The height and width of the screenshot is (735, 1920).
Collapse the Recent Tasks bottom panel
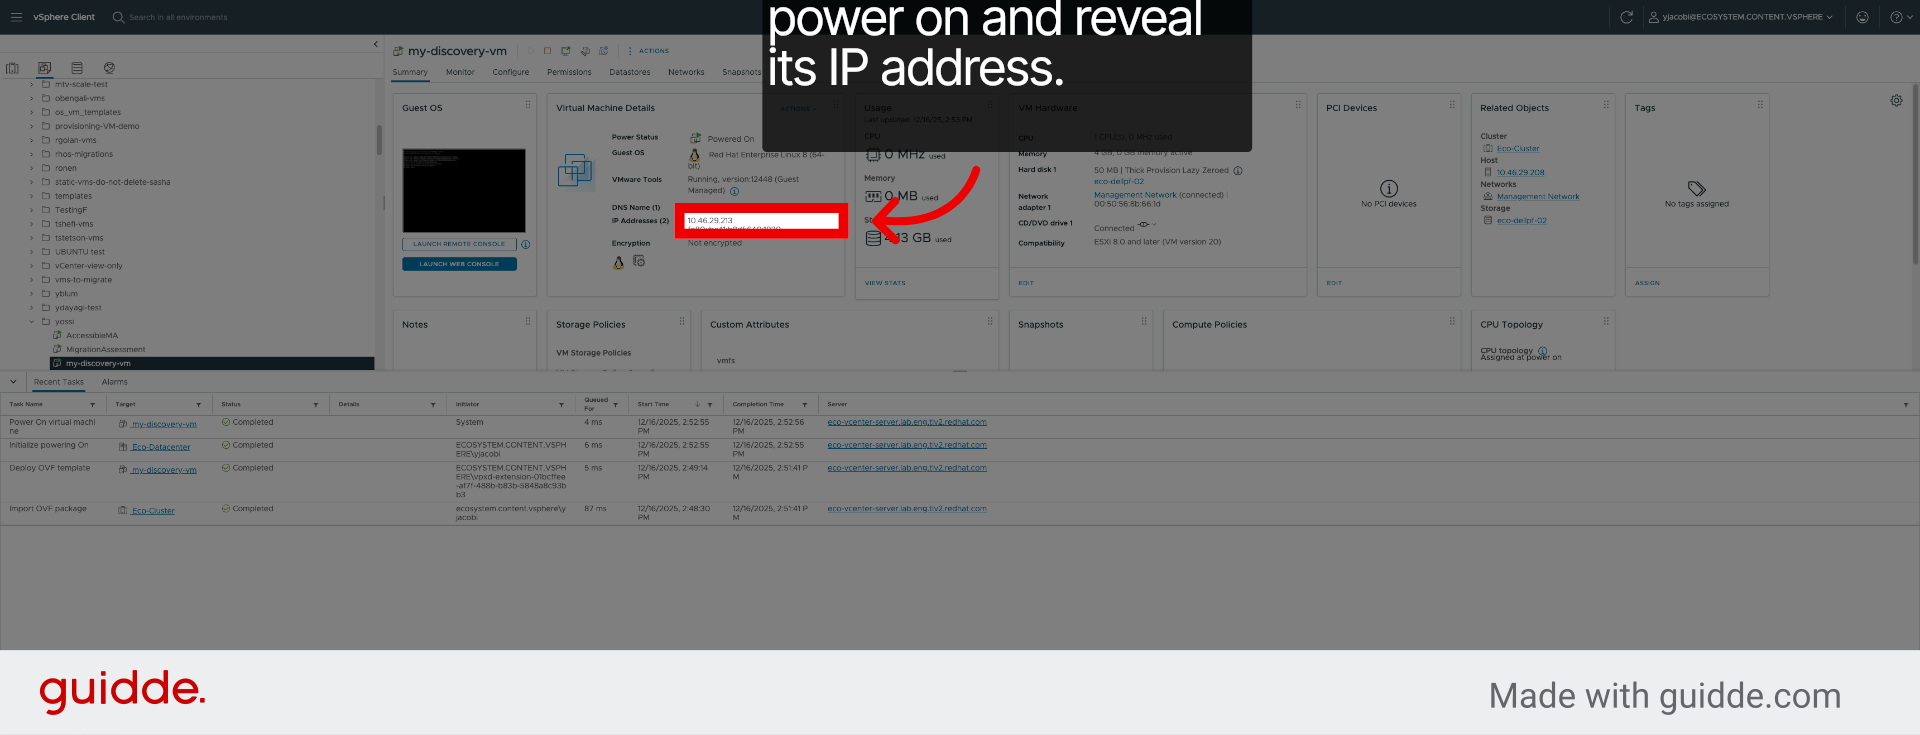13,382
